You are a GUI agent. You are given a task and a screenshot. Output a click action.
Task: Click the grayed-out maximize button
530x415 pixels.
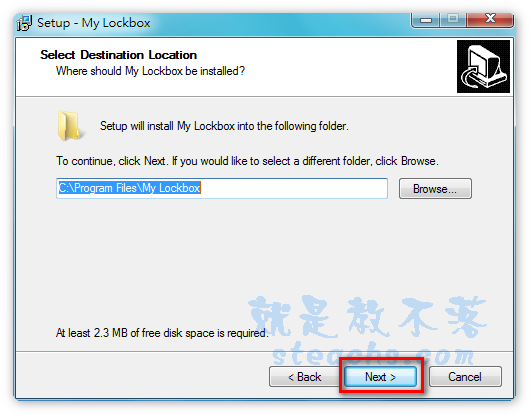tap(453, 19)
